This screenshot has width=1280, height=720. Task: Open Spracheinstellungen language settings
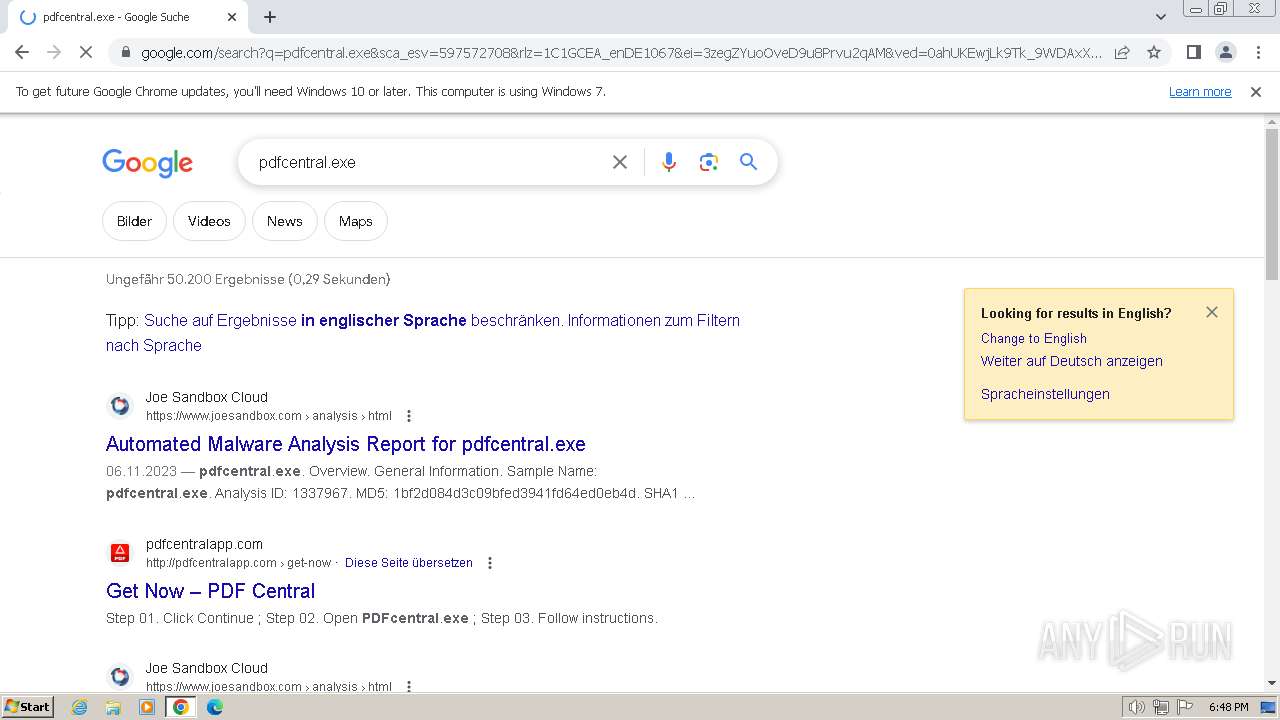[1045, 394]
